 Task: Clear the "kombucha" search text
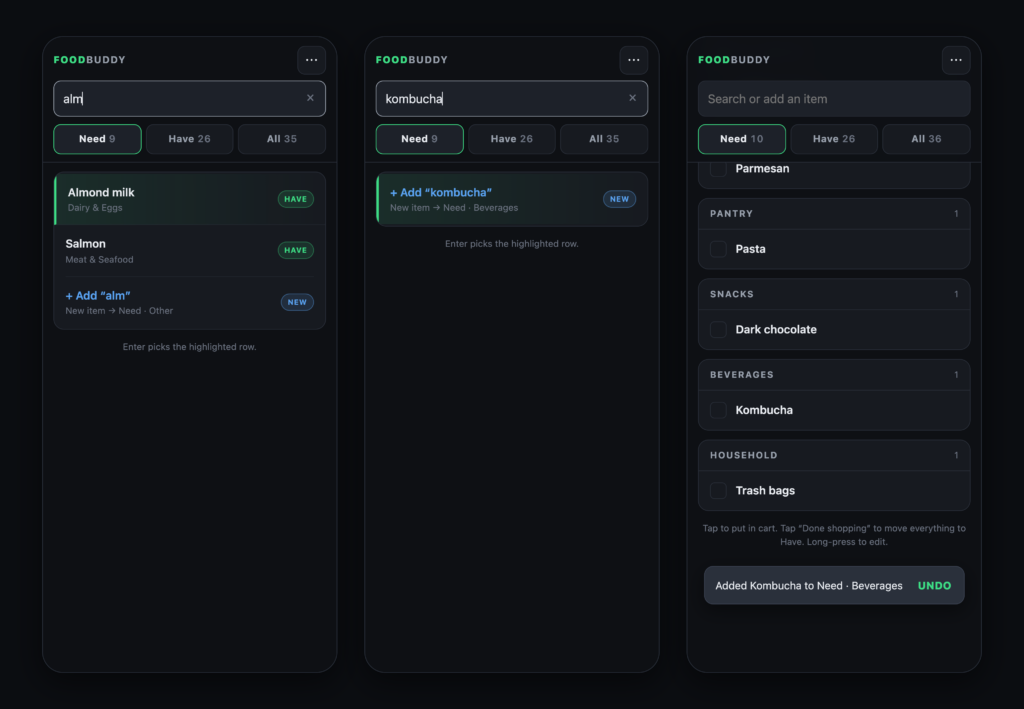point(632,98)
